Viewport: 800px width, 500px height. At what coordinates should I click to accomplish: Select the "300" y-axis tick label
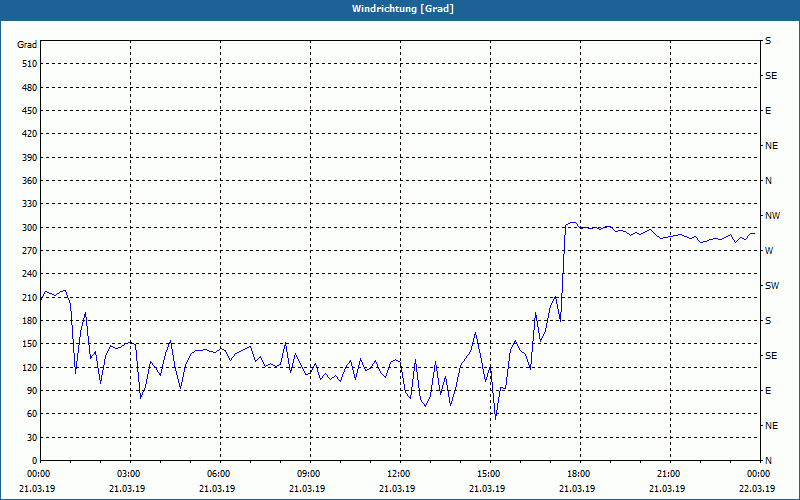[30, 228]
